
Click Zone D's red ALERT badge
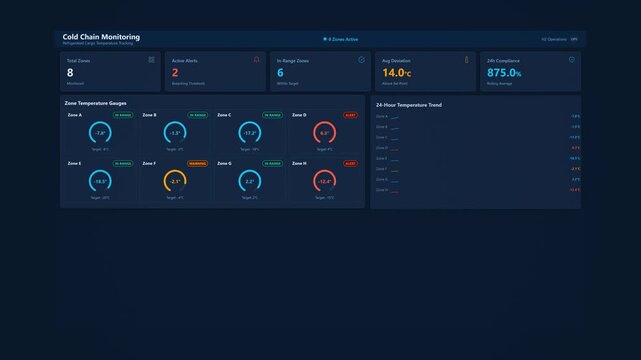pos(350,115)
